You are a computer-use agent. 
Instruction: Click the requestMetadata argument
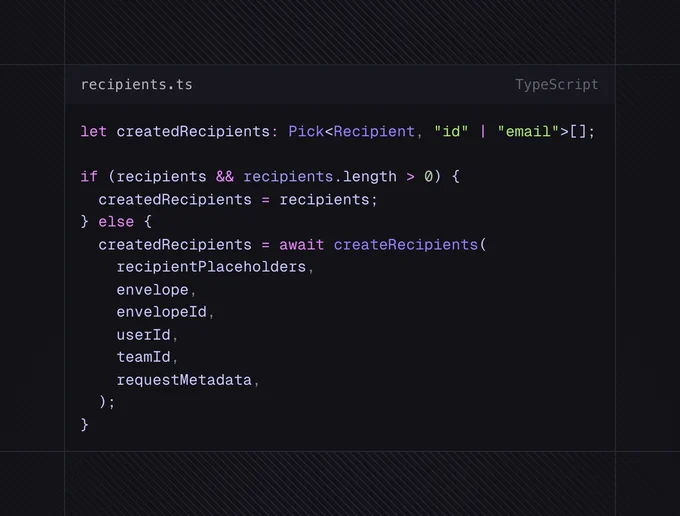coord(184,380)
